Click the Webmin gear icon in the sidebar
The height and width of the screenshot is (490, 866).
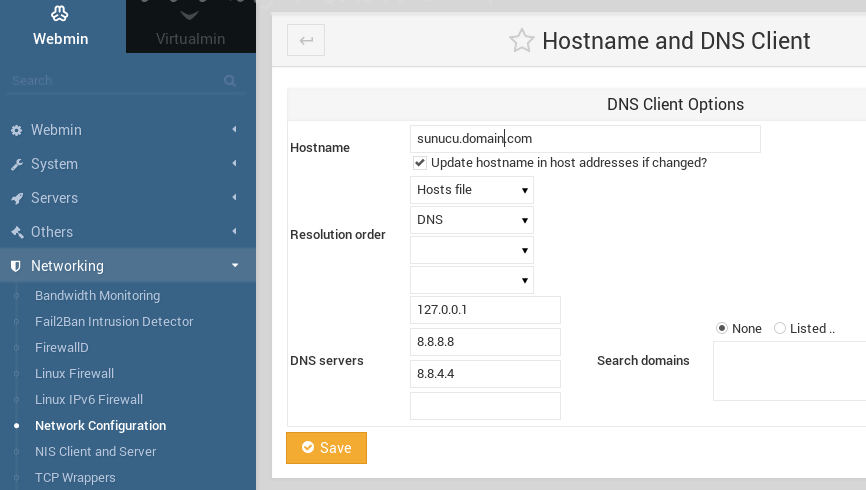pyautogui.click(x=16, y=130)
